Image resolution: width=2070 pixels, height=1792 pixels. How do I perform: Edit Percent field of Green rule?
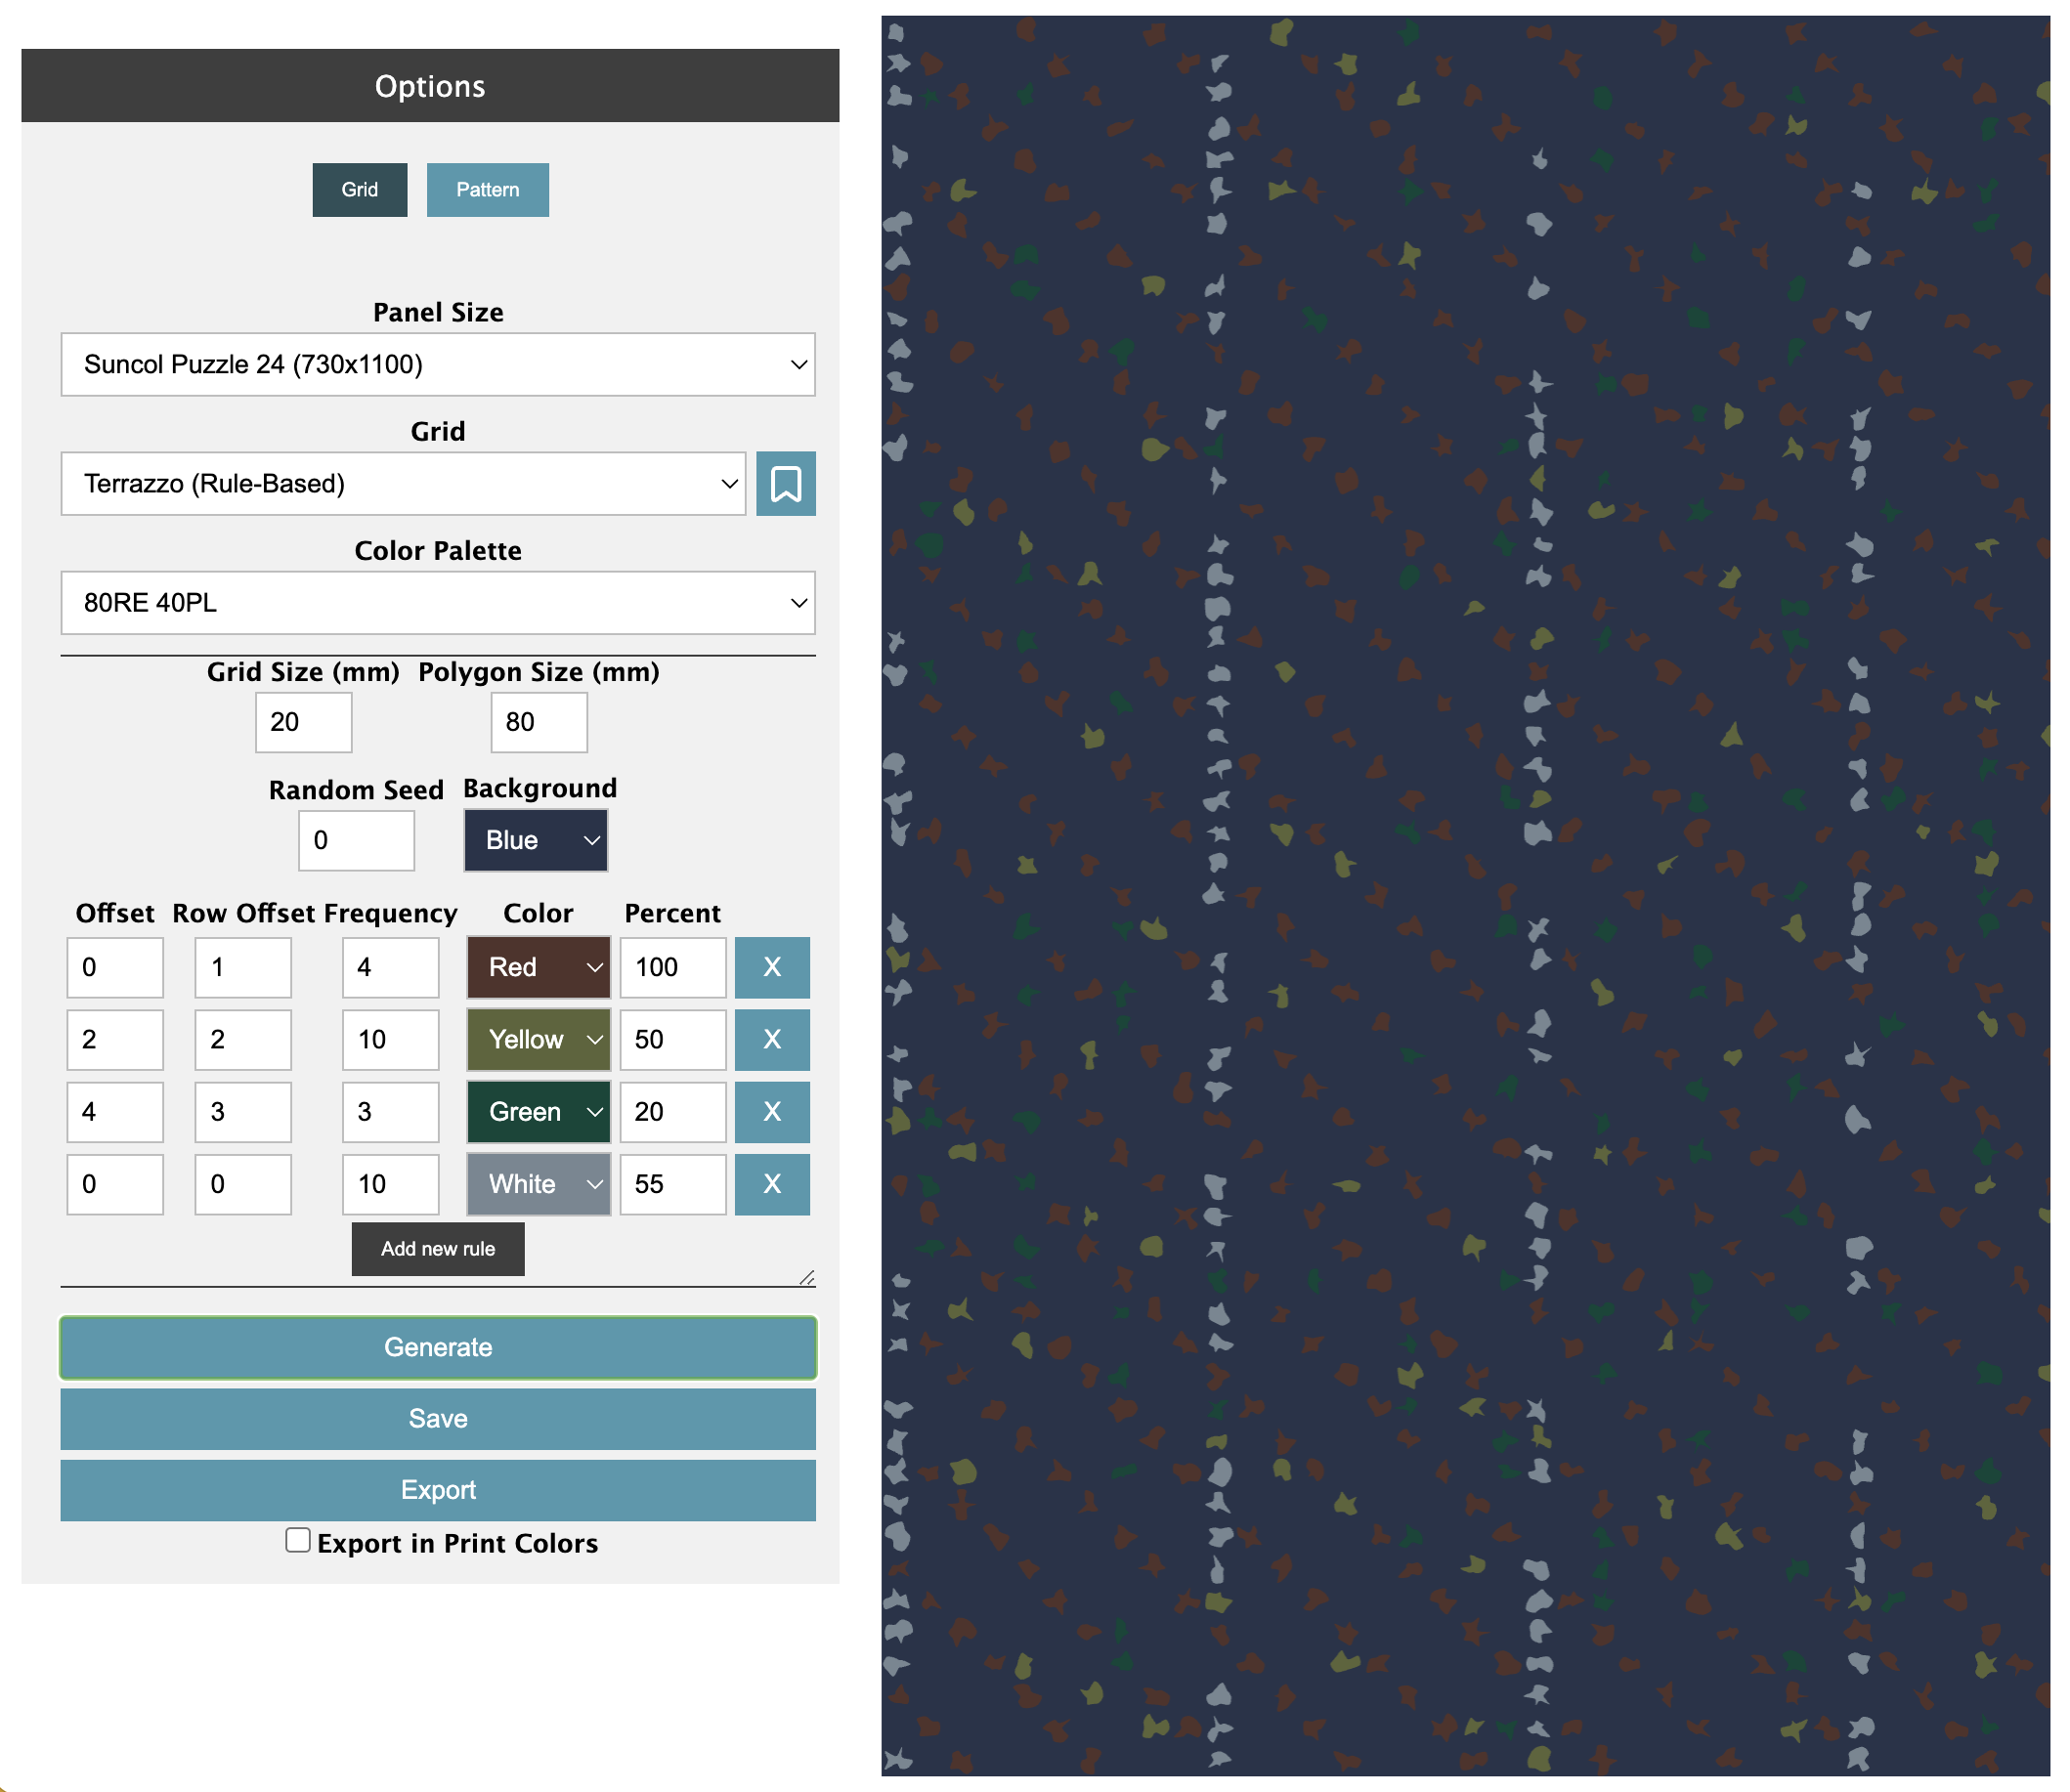[673, 1111]
